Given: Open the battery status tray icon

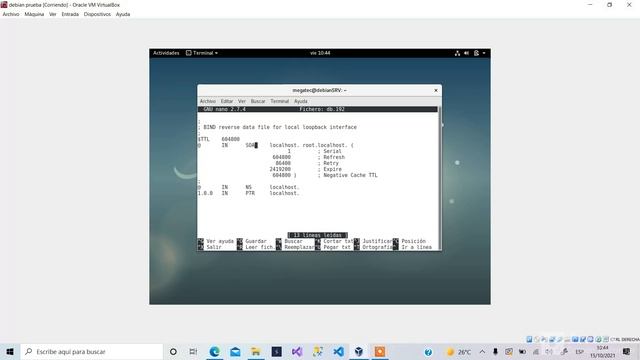Looking at the screenshot, I should tap(522, 352).
